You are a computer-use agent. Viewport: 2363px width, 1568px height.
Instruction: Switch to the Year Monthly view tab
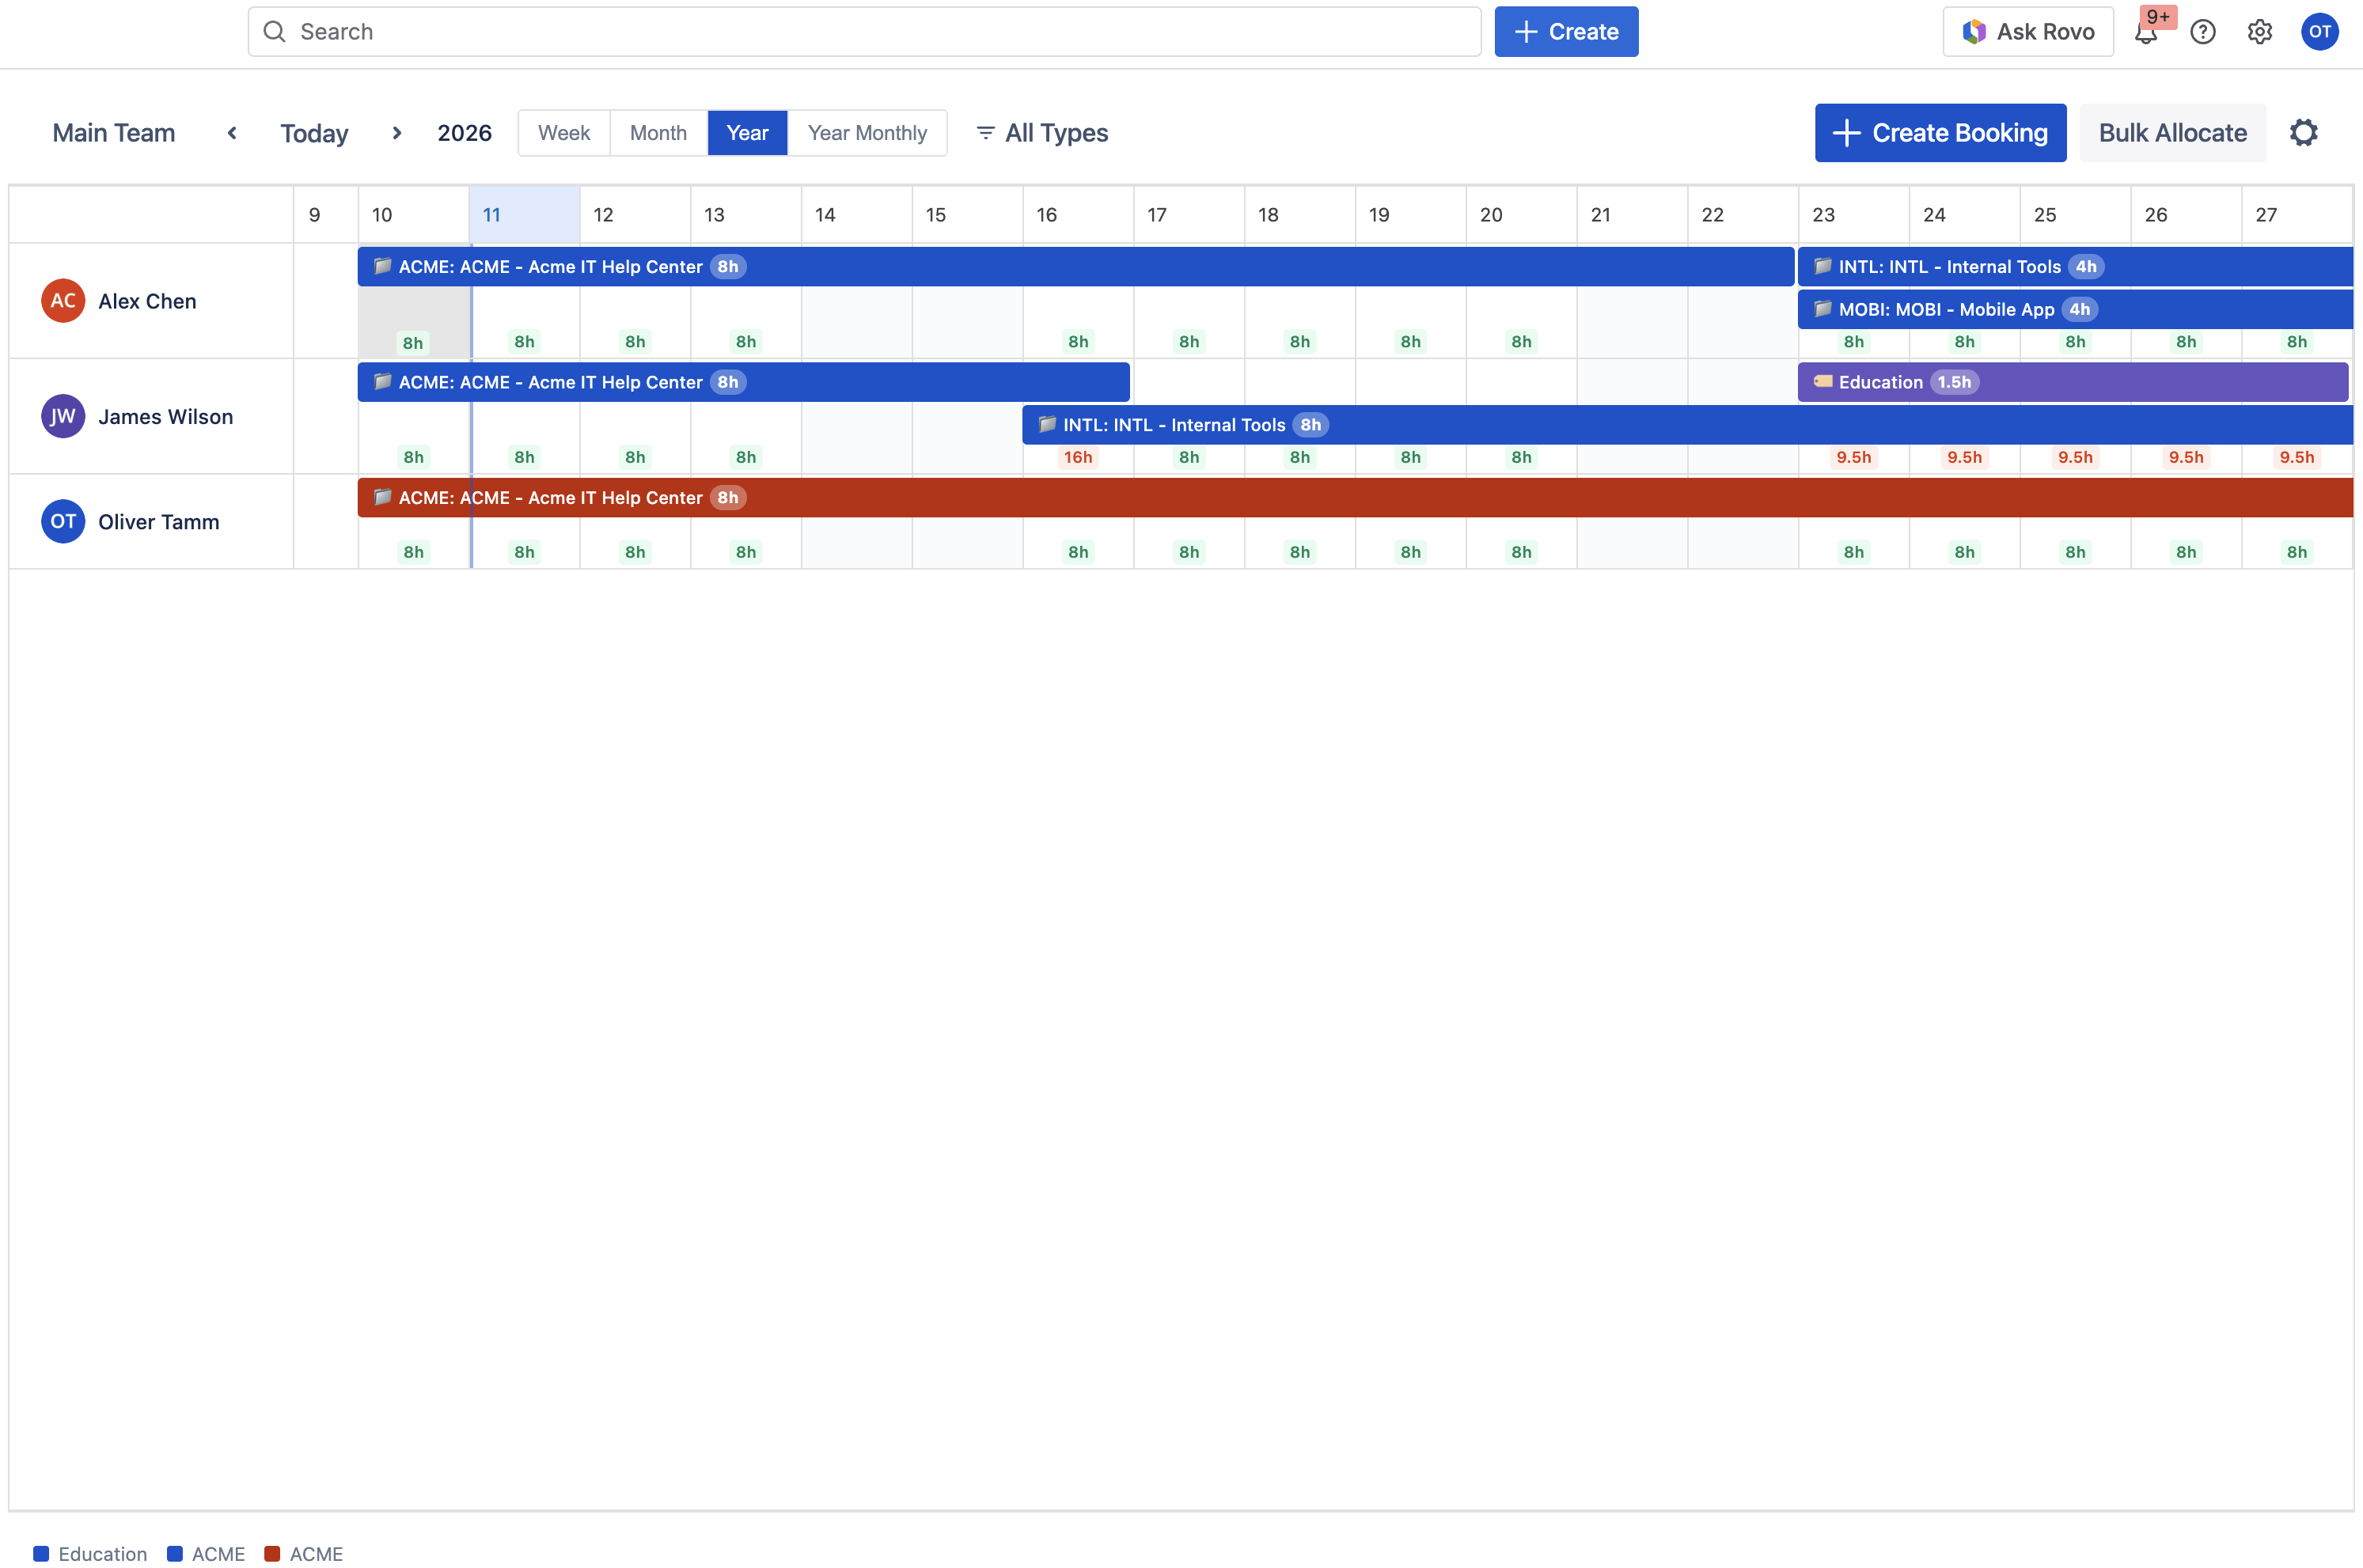pyautogui.click(x=866, y=132)
